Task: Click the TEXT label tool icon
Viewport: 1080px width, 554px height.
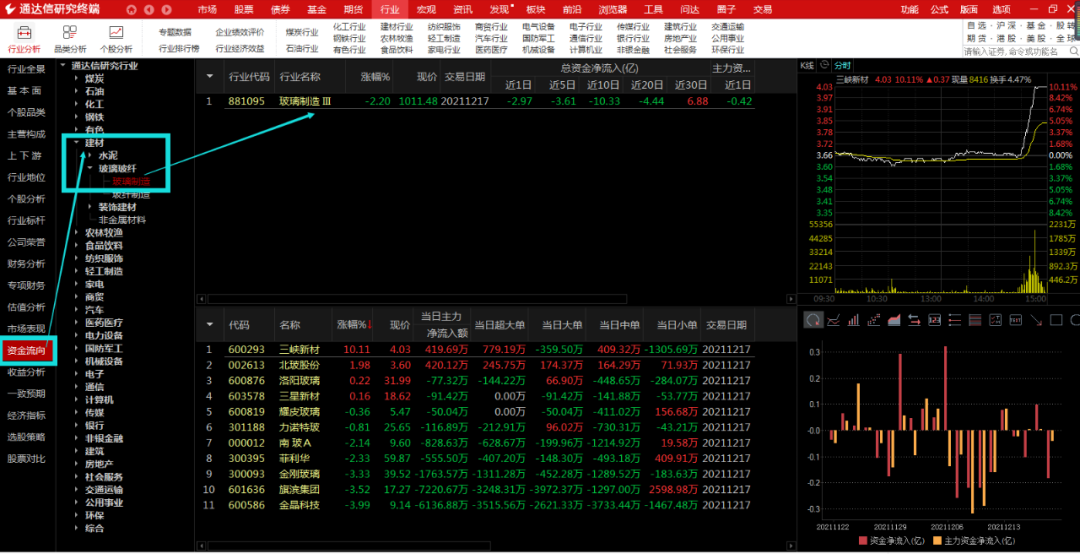Action: 1015,320
